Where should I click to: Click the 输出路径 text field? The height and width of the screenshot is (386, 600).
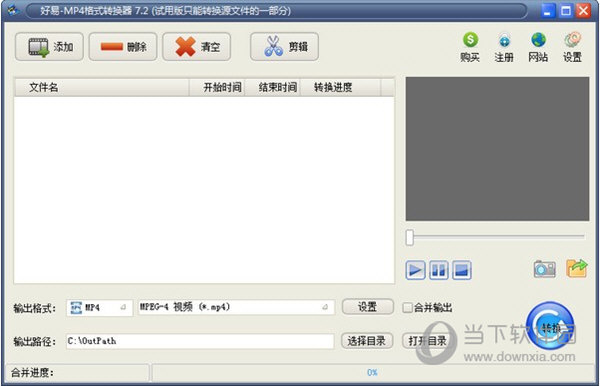(200, 341)
